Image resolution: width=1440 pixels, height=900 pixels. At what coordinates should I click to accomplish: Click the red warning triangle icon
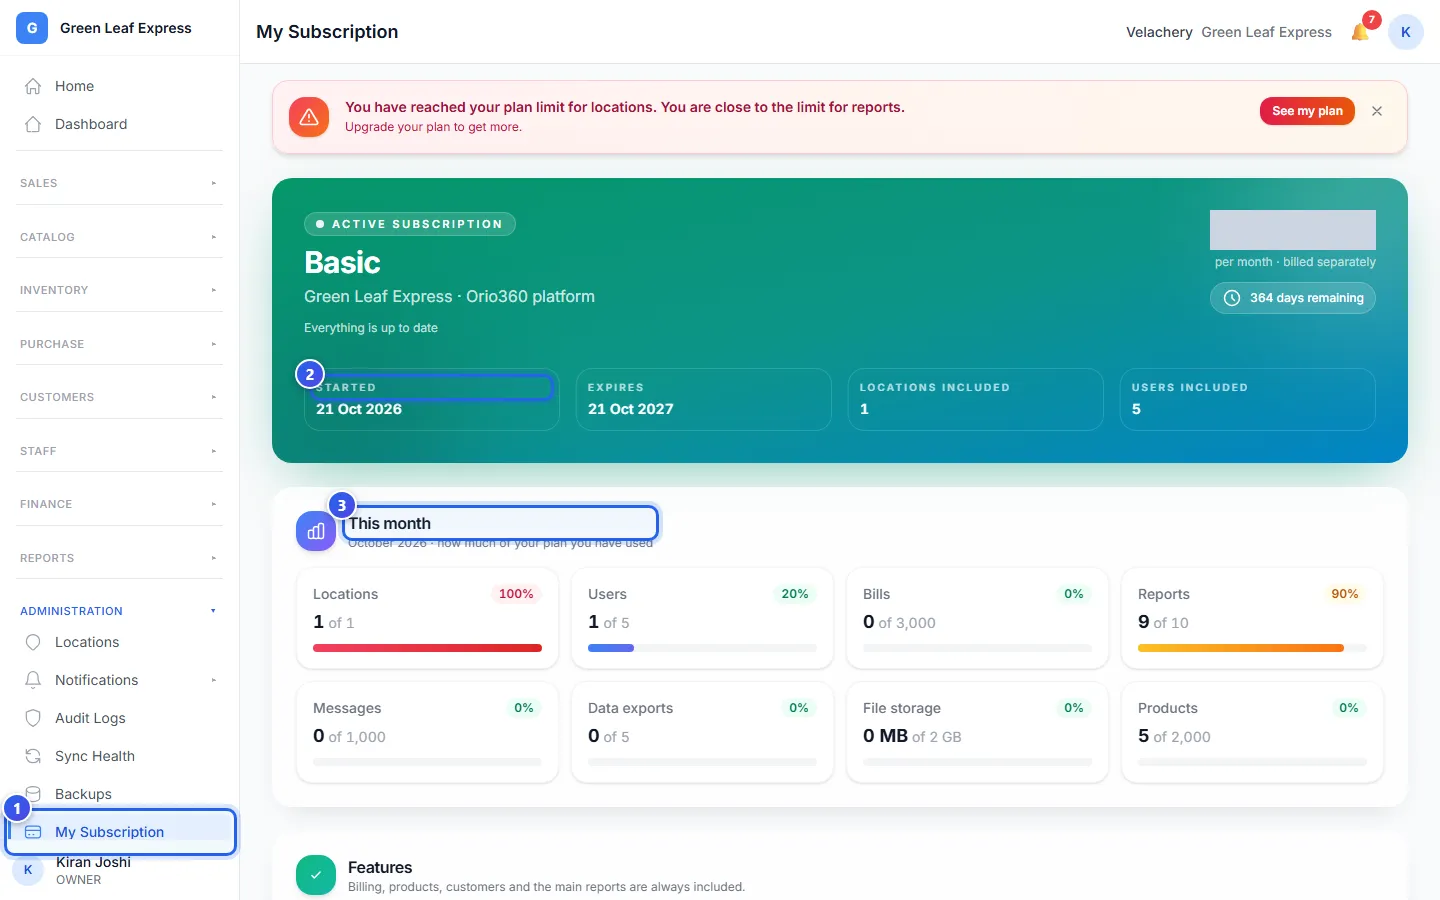(x=309, y=117)
